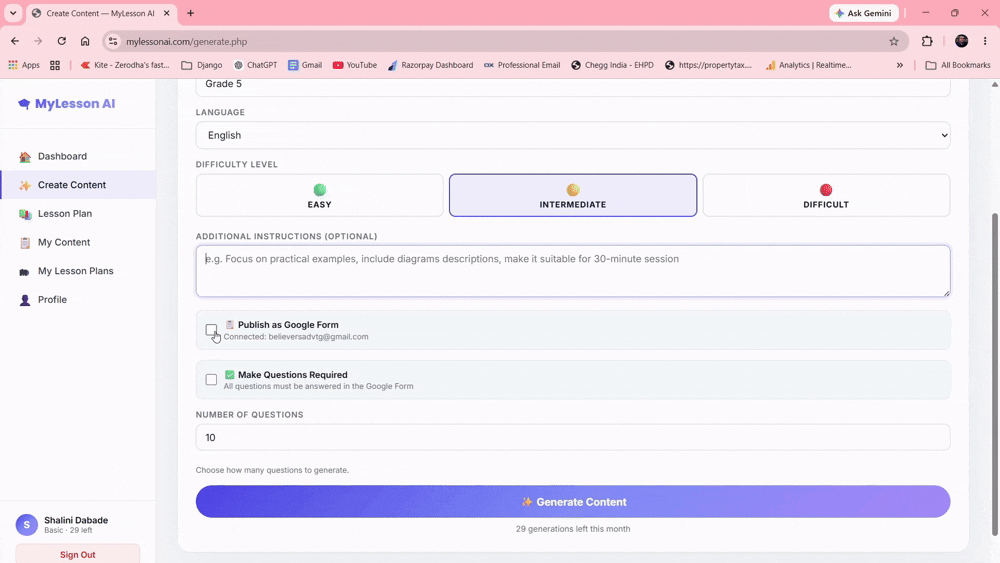Click the Generate Content button
Image resolution: width=1000 pixels, height=563 pixels.
573,502
